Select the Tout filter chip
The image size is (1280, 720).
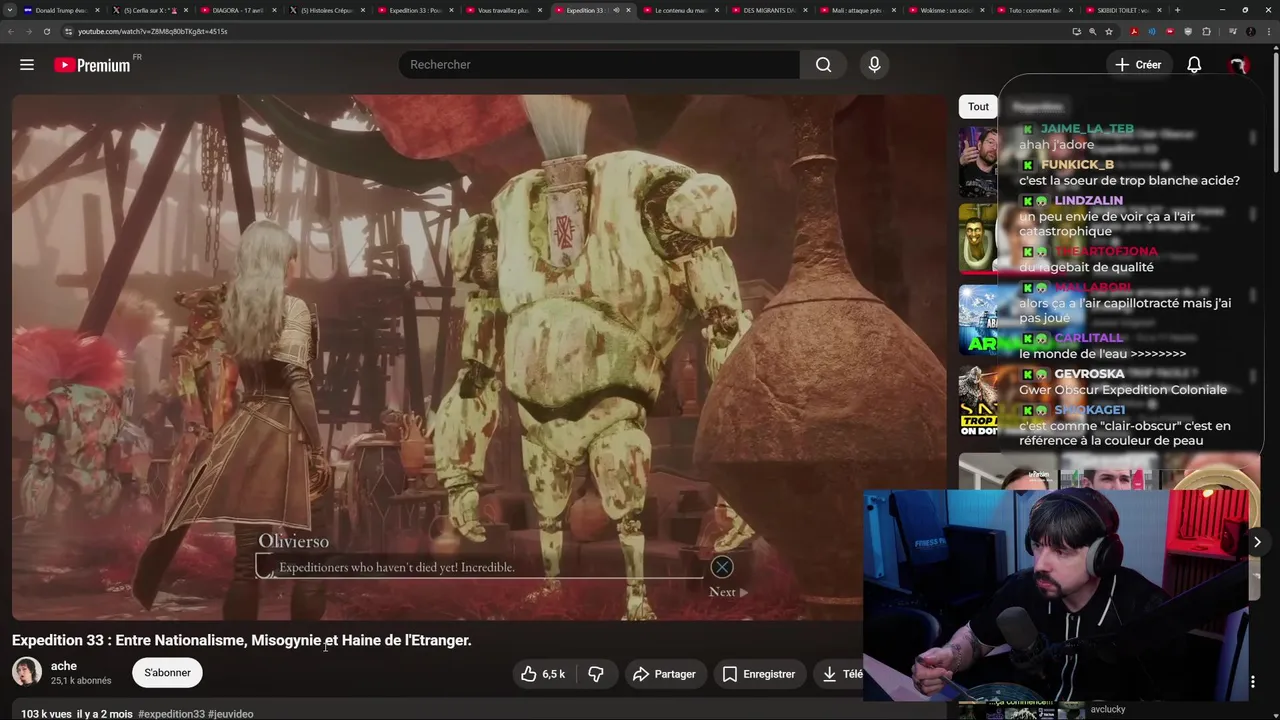click(978, 107)
